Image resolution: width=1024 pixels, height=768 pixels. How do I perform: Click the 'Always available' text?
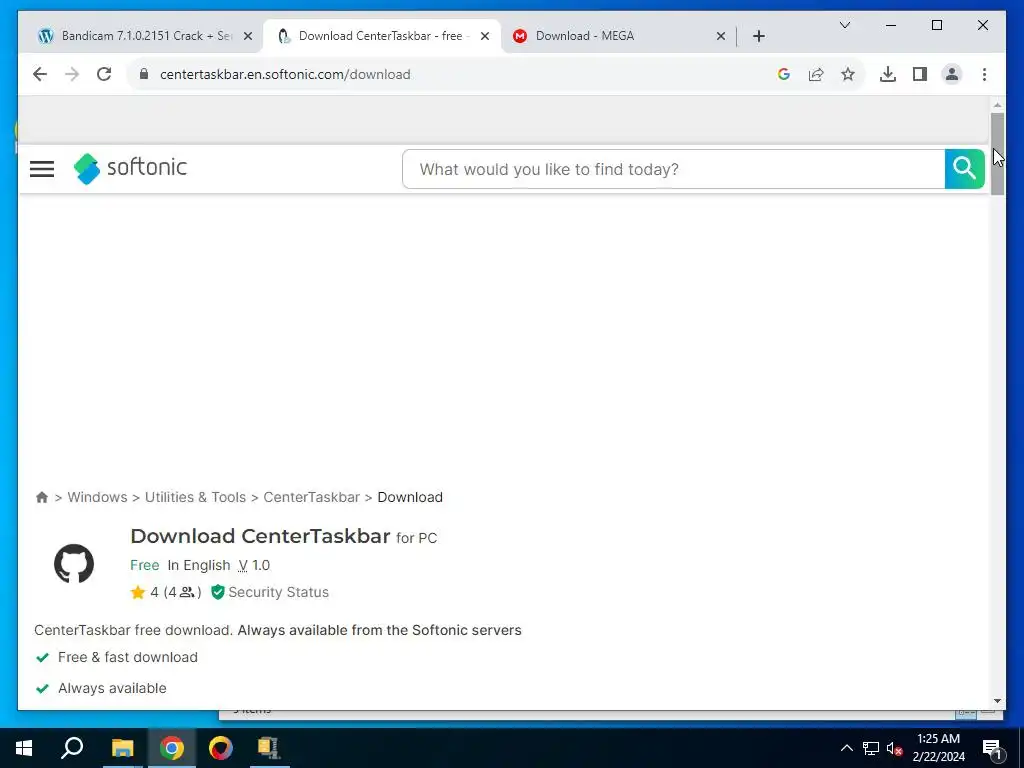(112, 688)
